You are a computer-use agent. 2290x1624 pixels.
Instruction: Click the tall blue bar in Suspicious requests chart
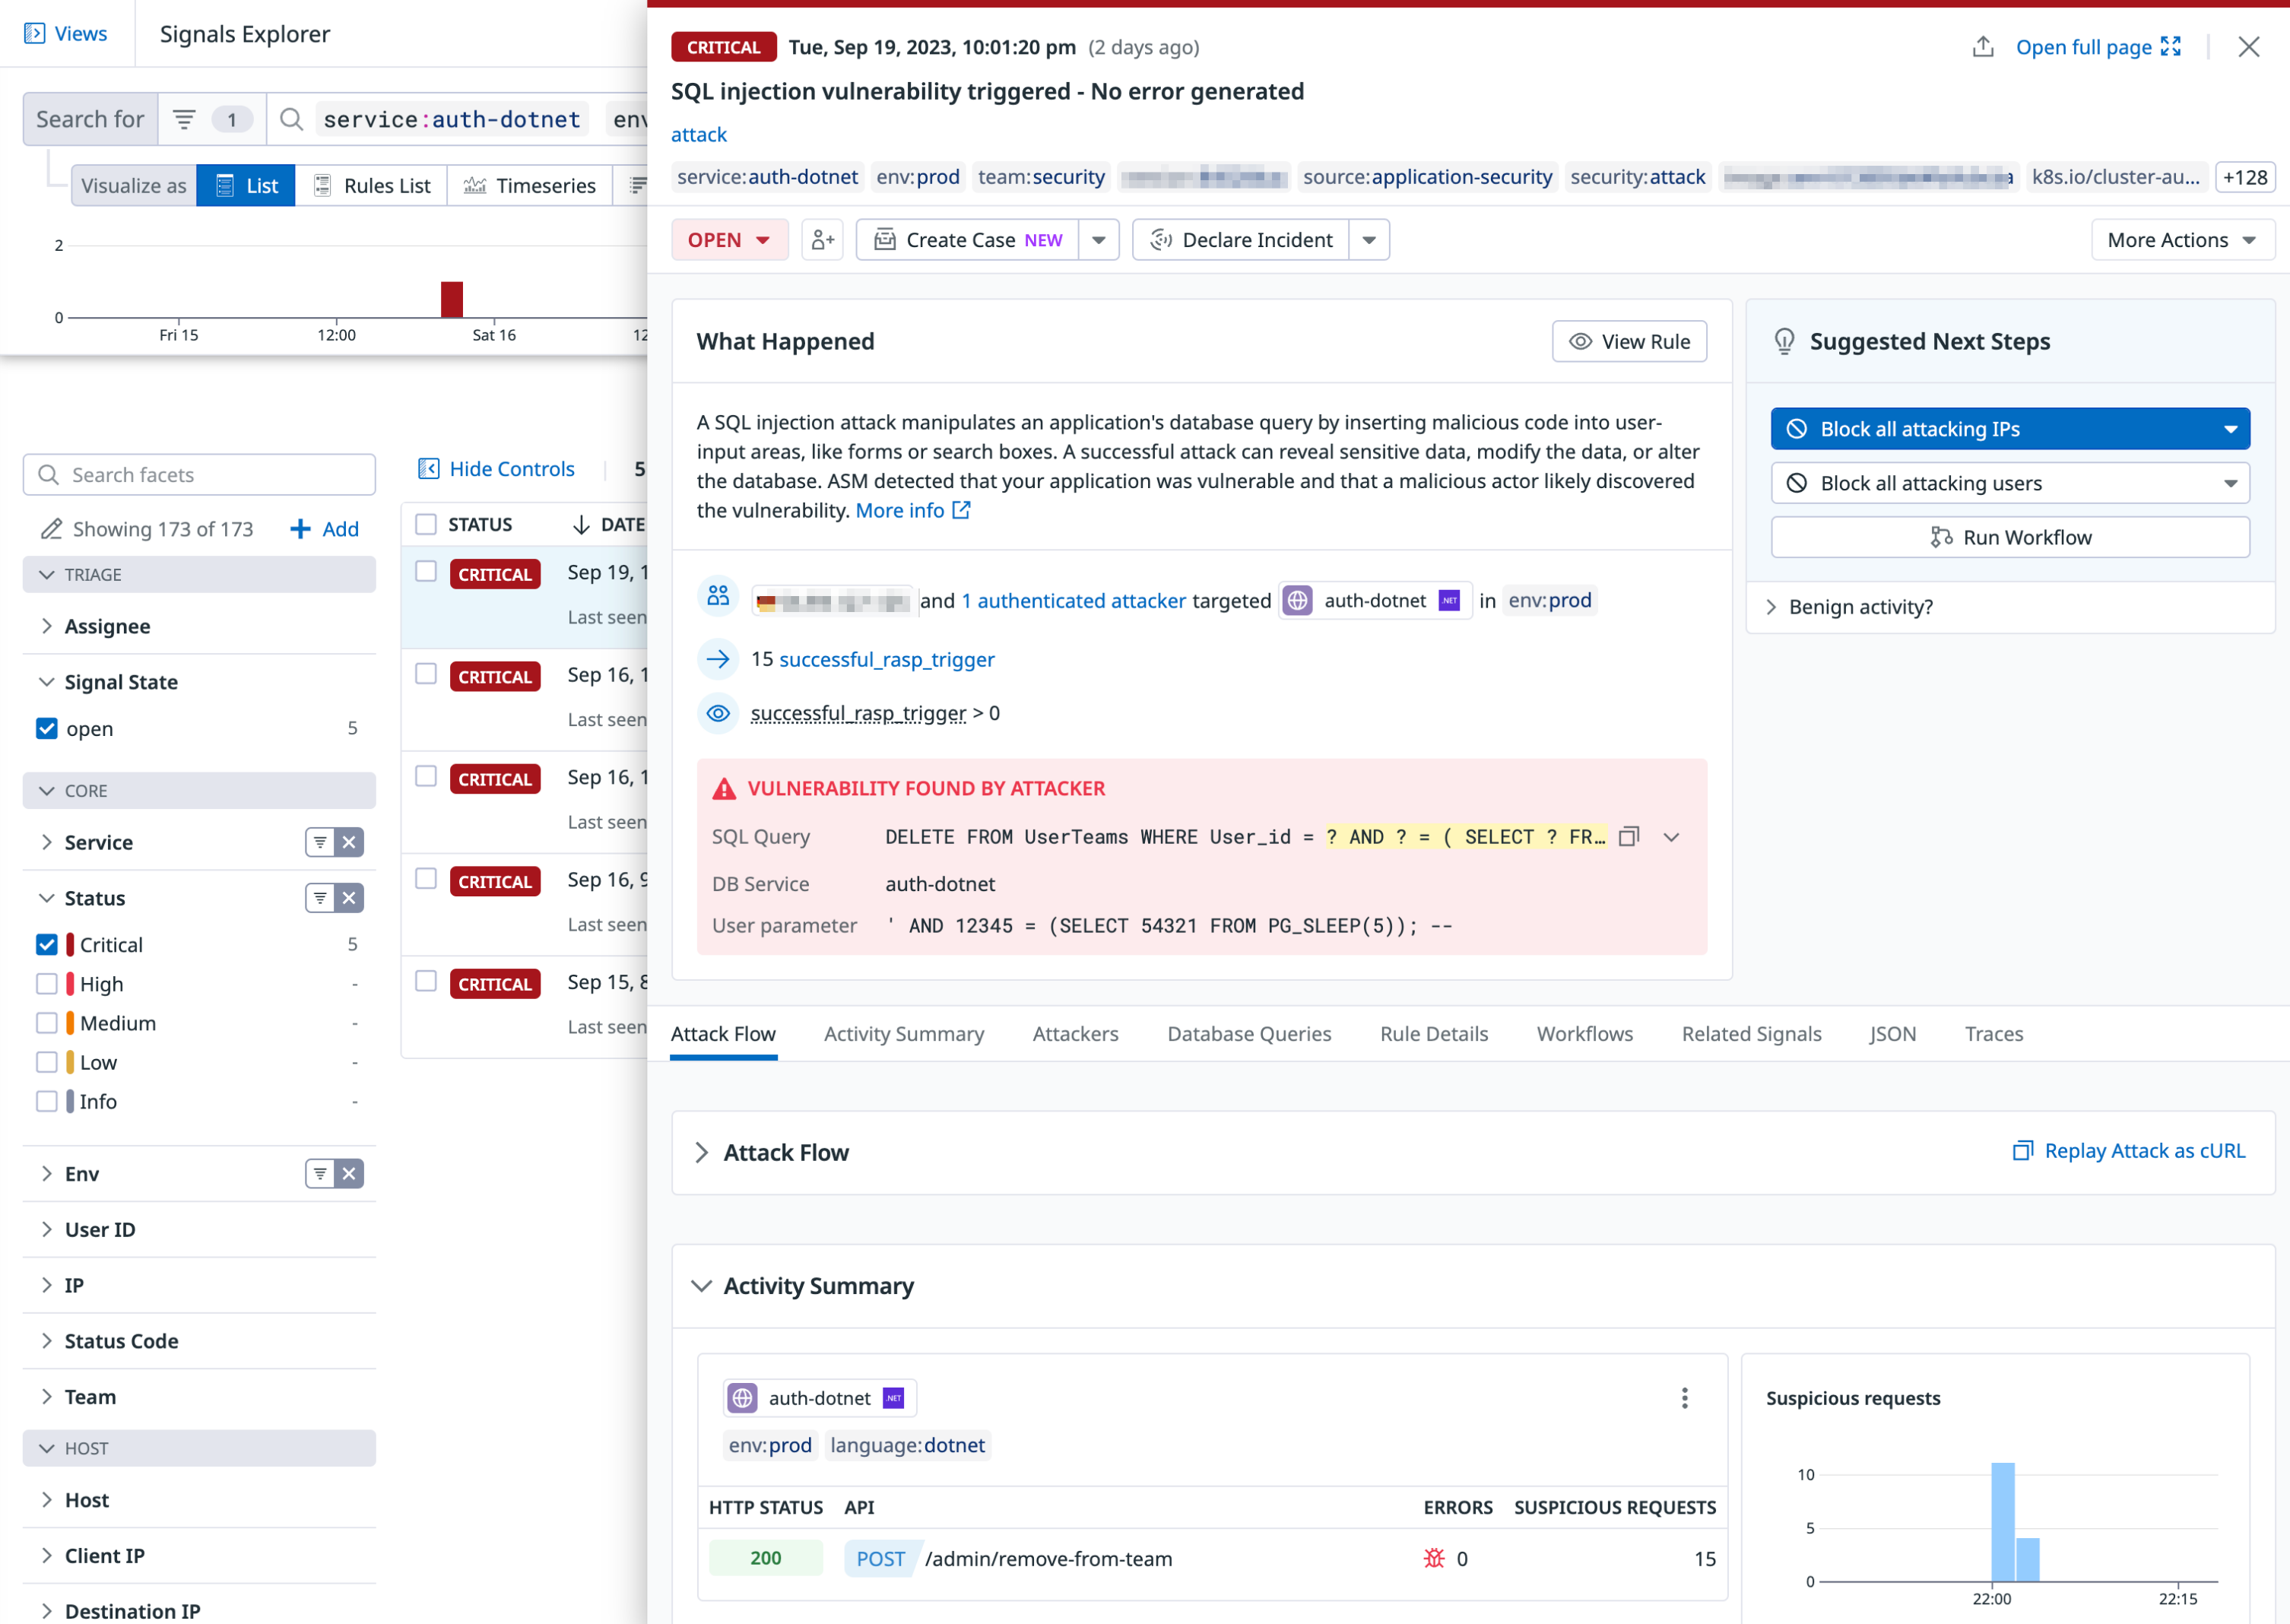pos(2002,1522)
